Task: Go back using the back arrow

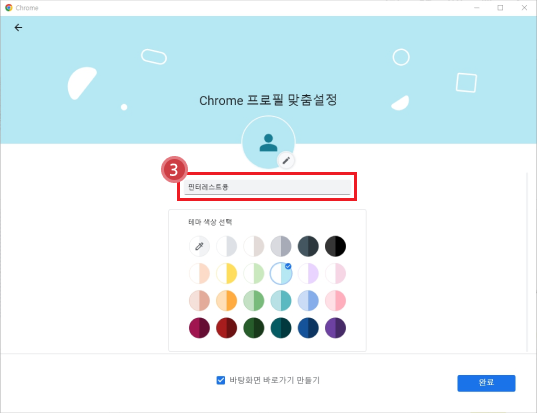Action: (18, 27)
